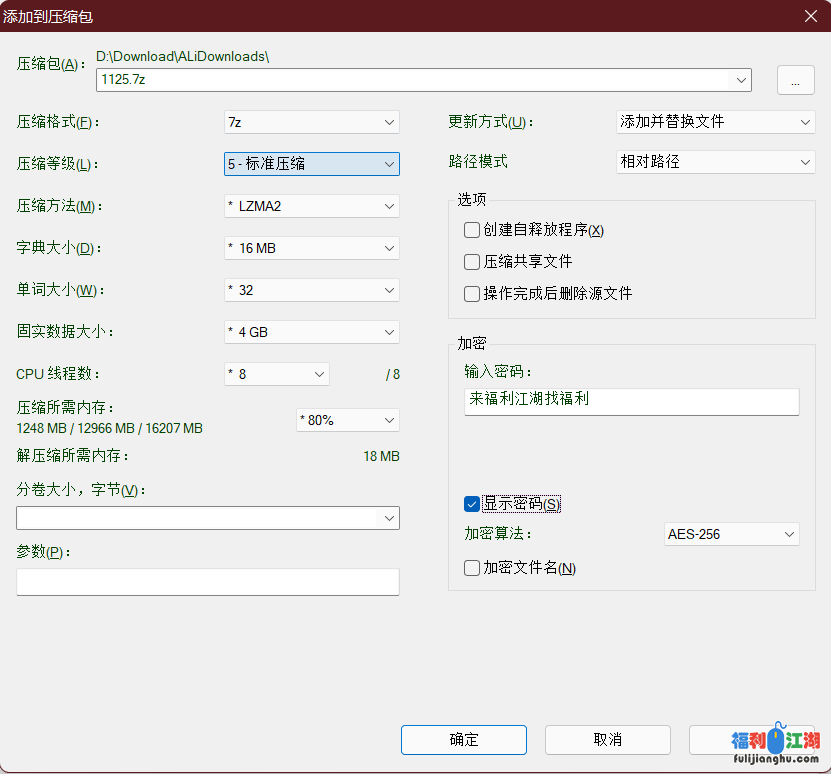831x774 pixels.
Task: Enable the 创建自释放程序 checkbox
Action: [x=472, y=231]
